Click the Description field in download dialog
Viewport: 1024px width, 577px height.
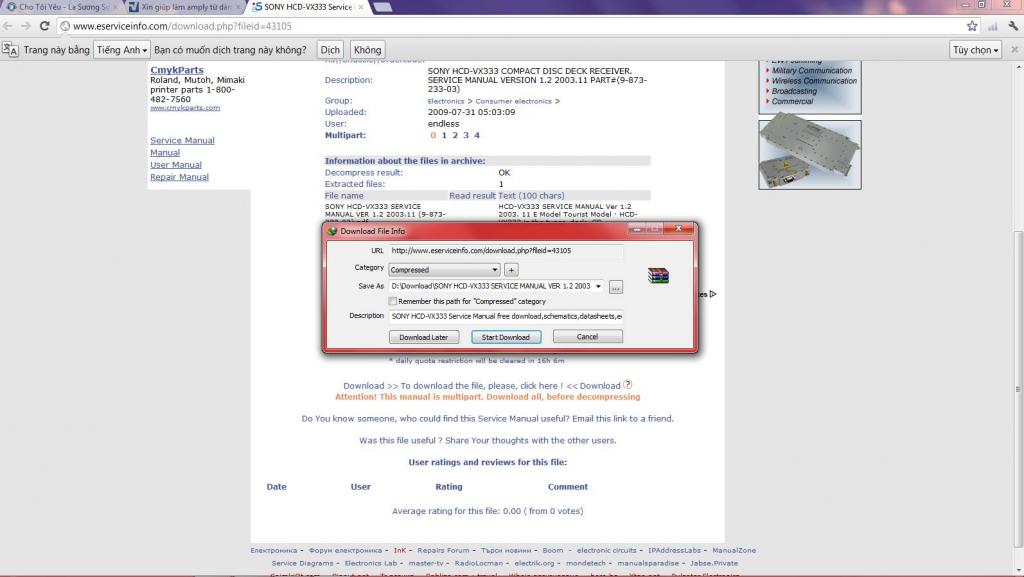pyautogui.click(x=506, y=316)
